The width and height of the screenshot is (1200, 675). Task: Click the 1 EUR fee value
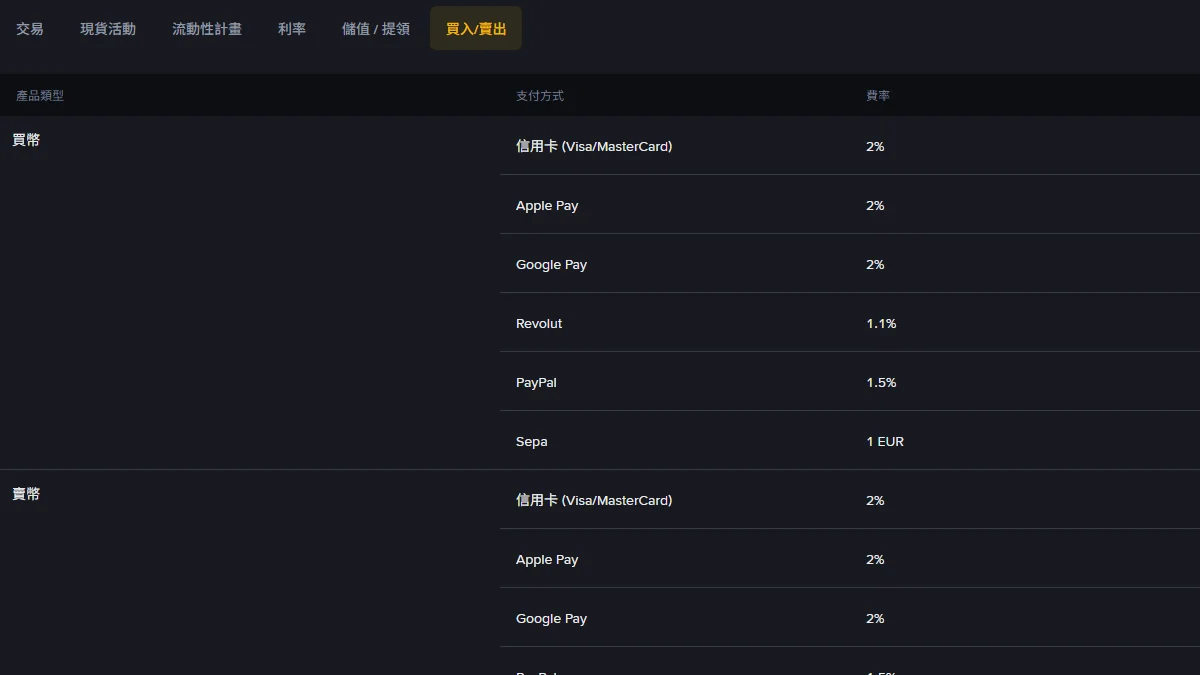click(885, 441)
